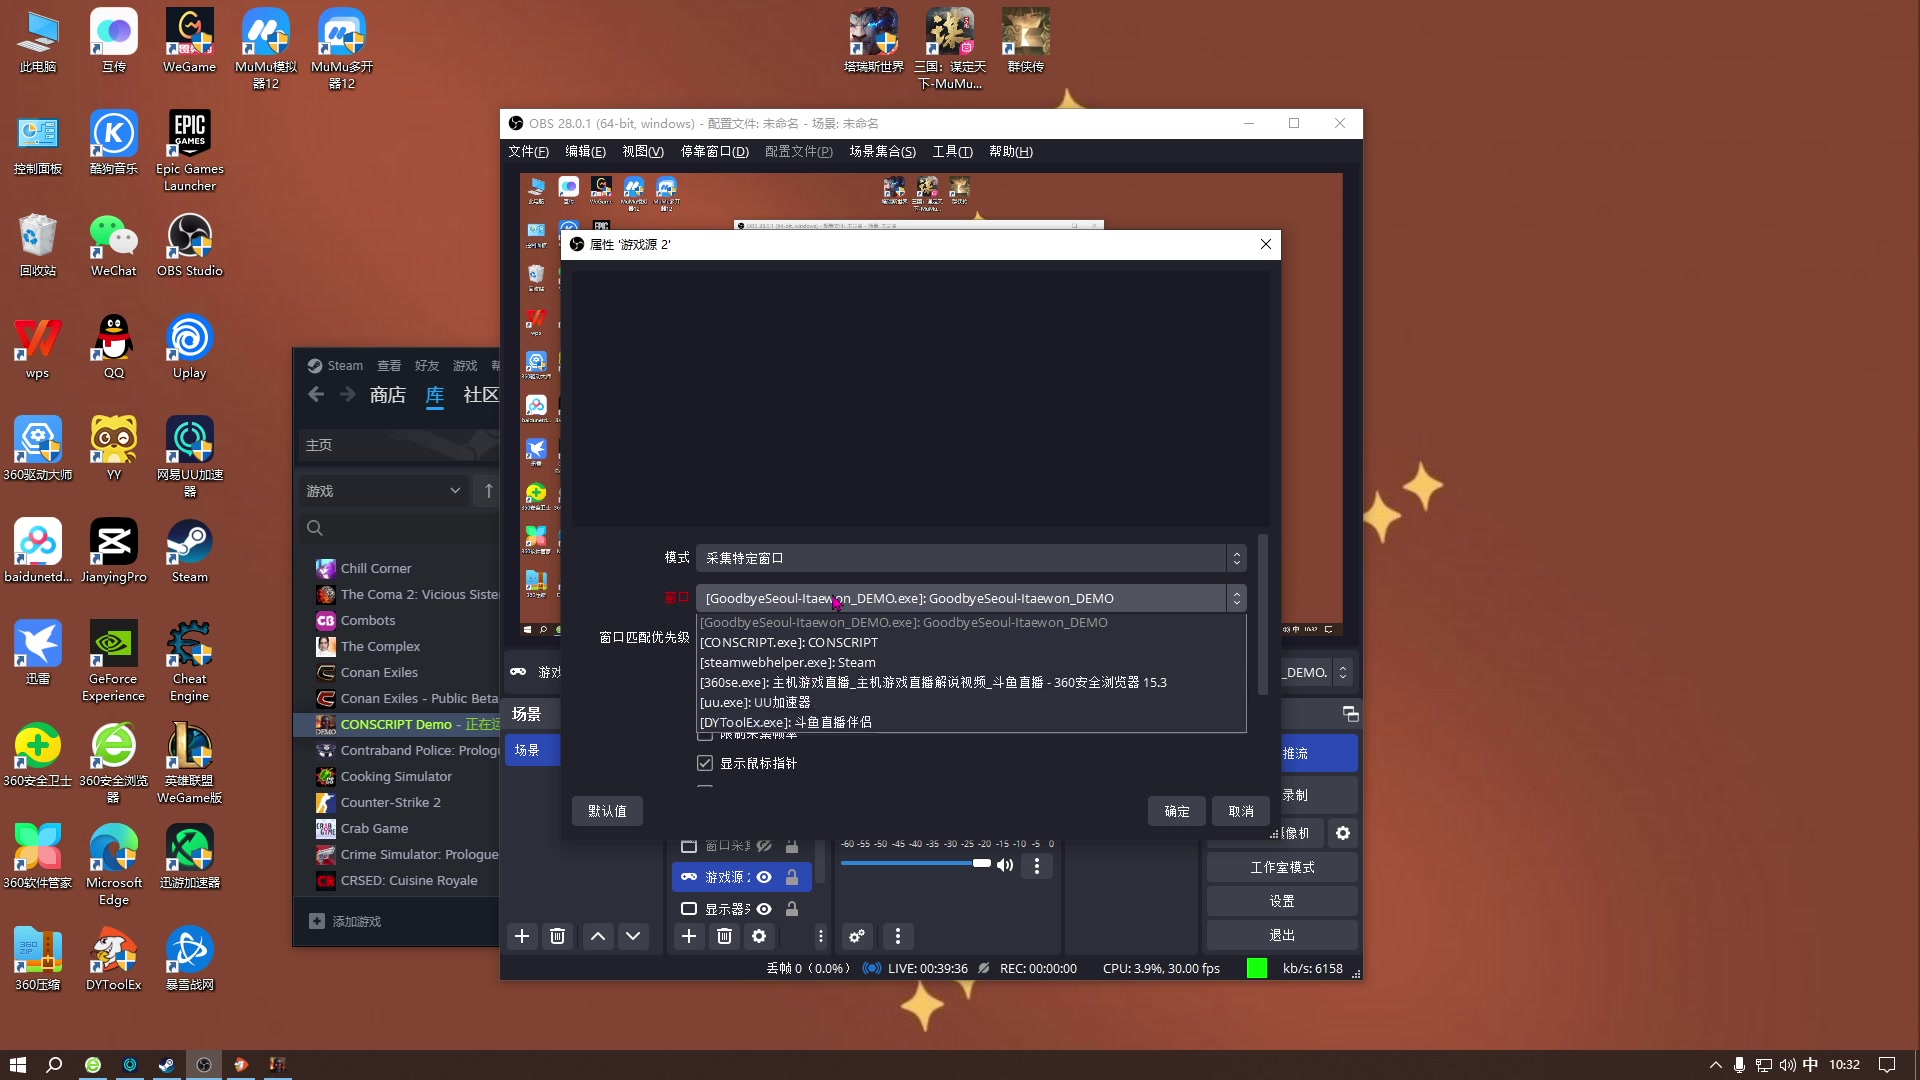Show the hidden 窗口采集 source
Screen dimensions: 1920x1080
[764, 846]
